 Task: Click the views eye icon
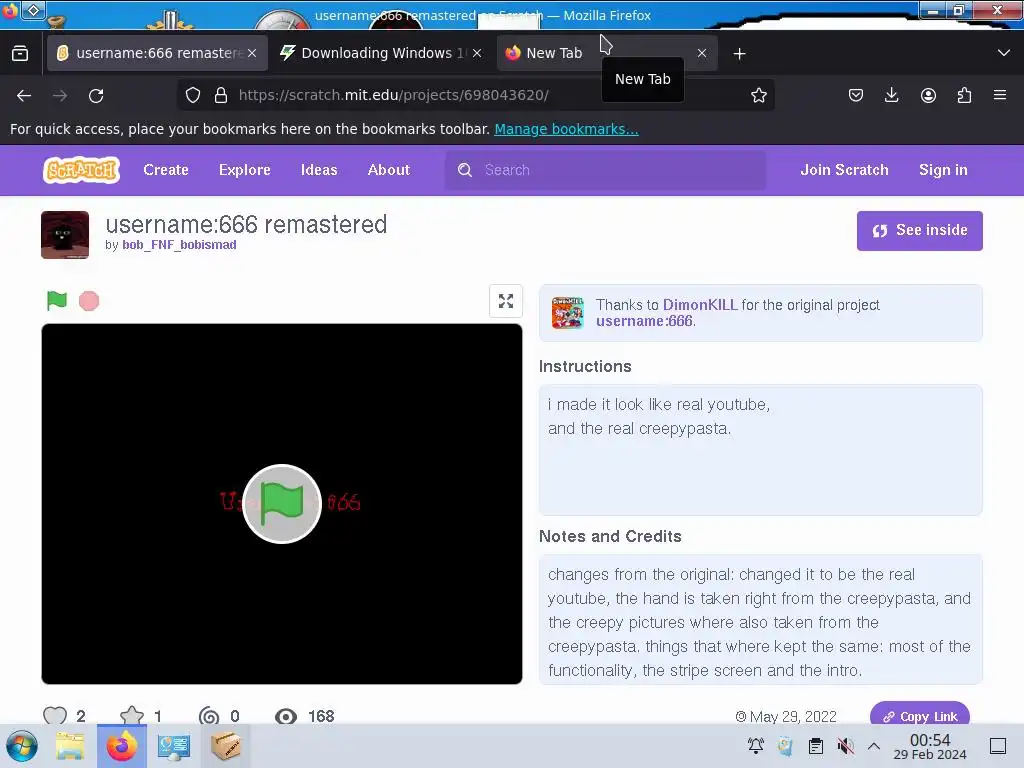[285, 716]
